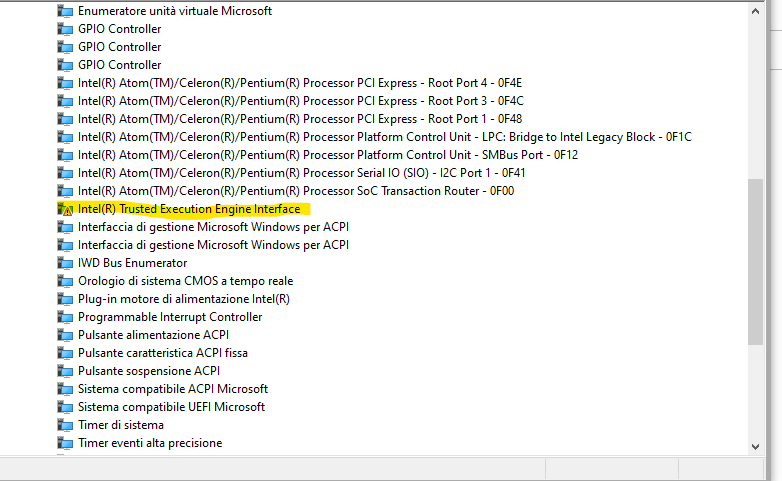
Task: Select the SMBus Port - 0F12 entry
Action: (x=327, y=155)
